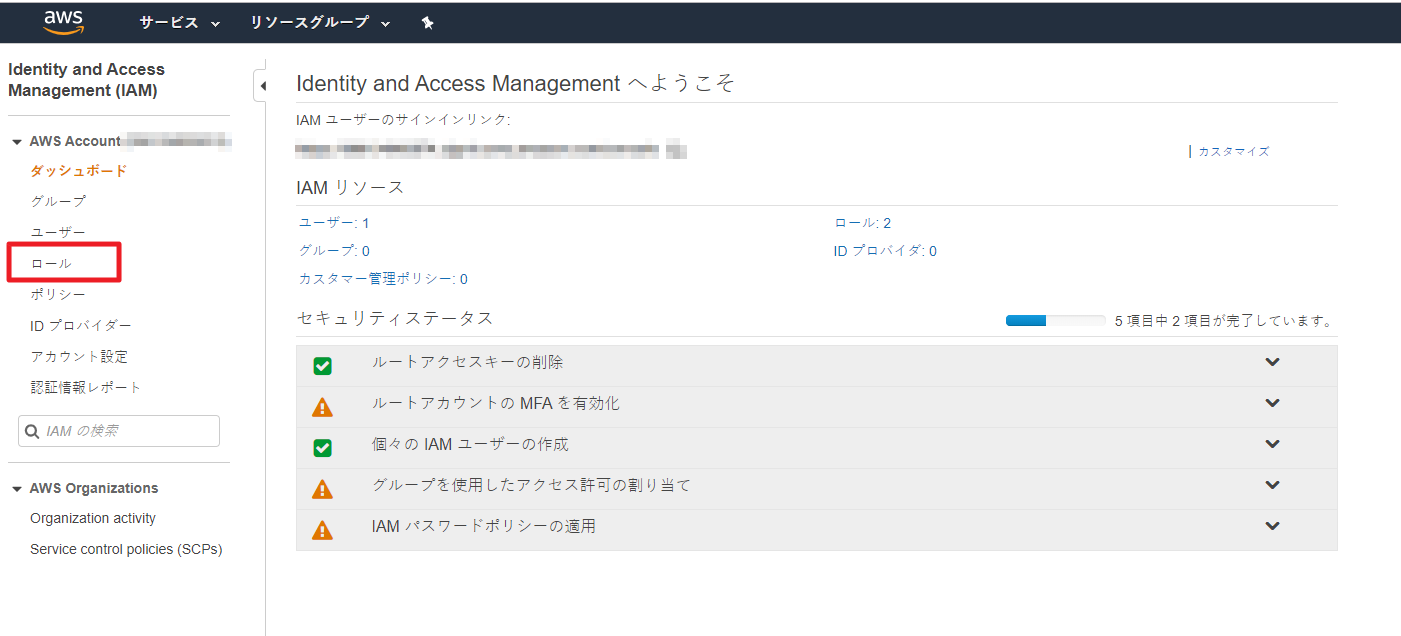Open ロール in the sidebar
The width and height of the screenshot is (1401, 636).
[51, 263]
